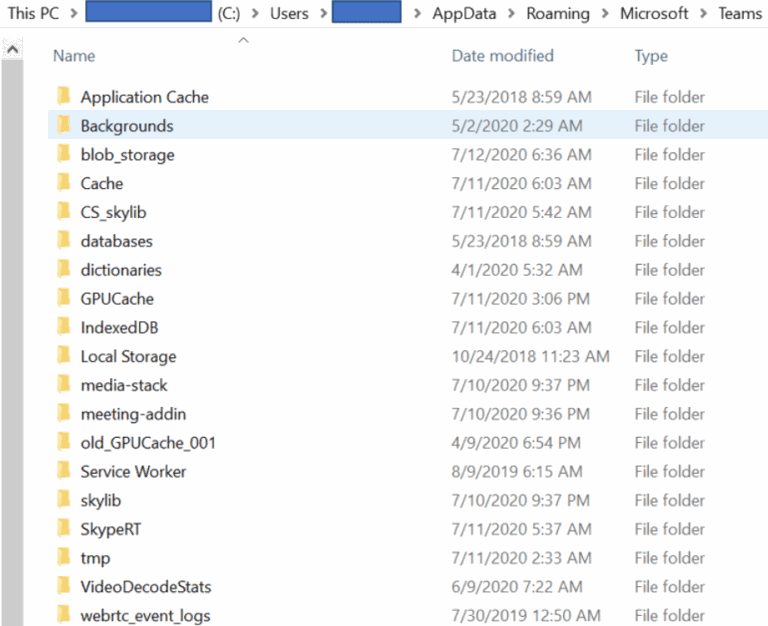Viewport: 768px width, 626px height.
Task: Click the meeting-addin folder icon
Action: pos(64,413)
